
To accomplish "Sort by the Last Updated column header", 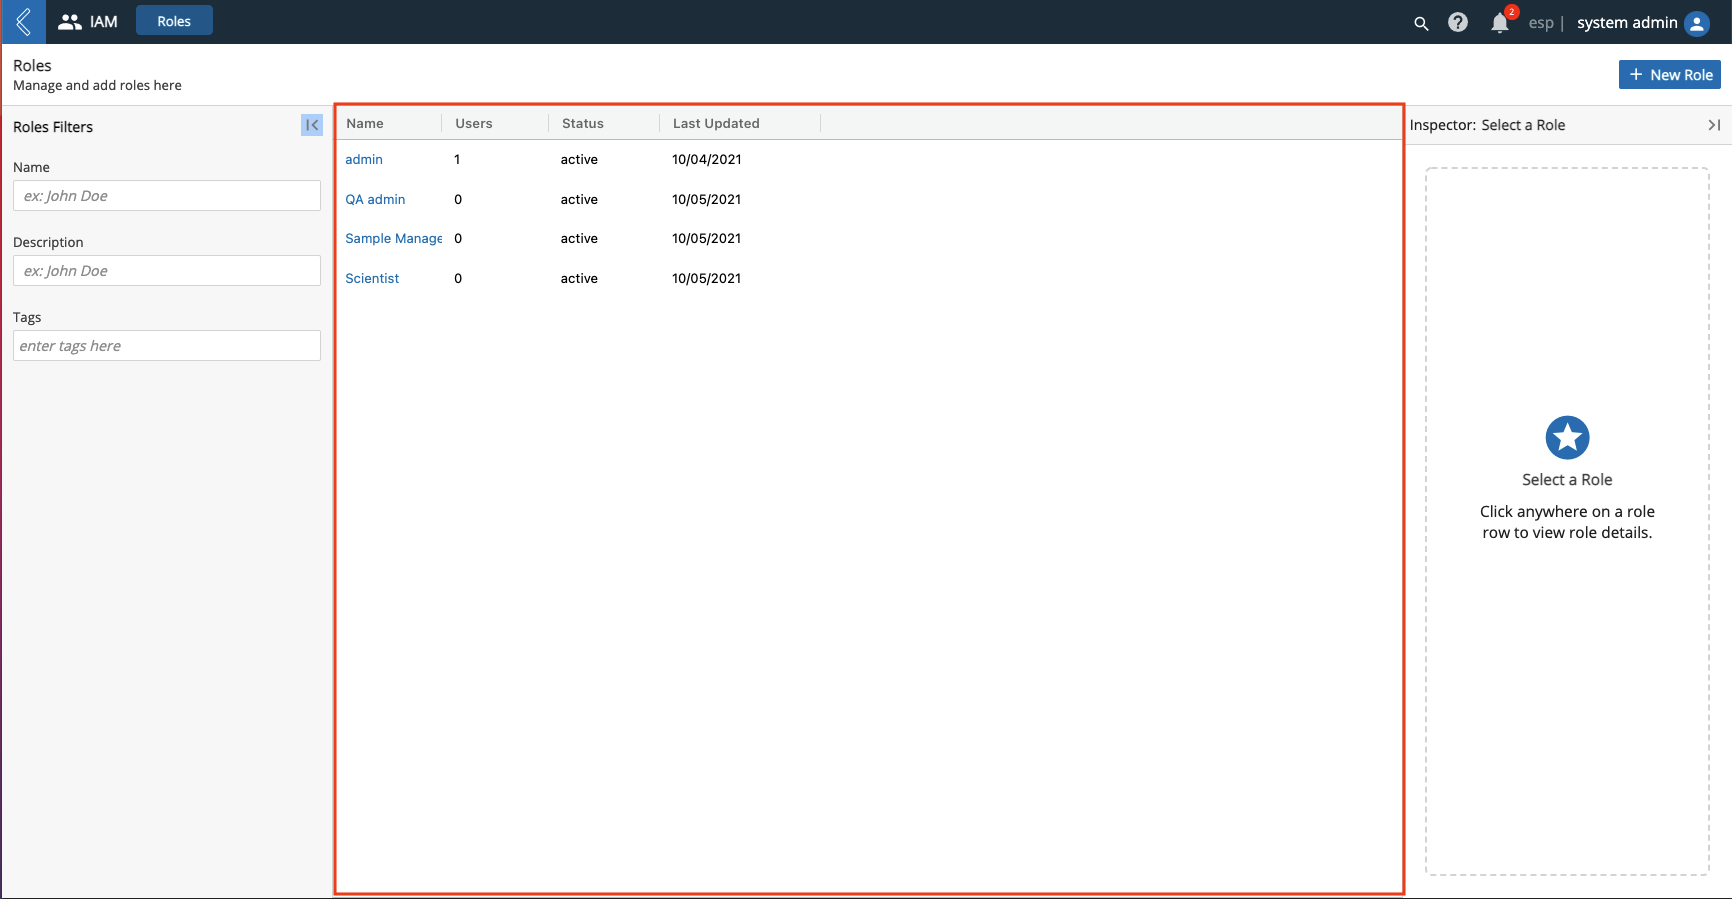I will click(716, 123).
